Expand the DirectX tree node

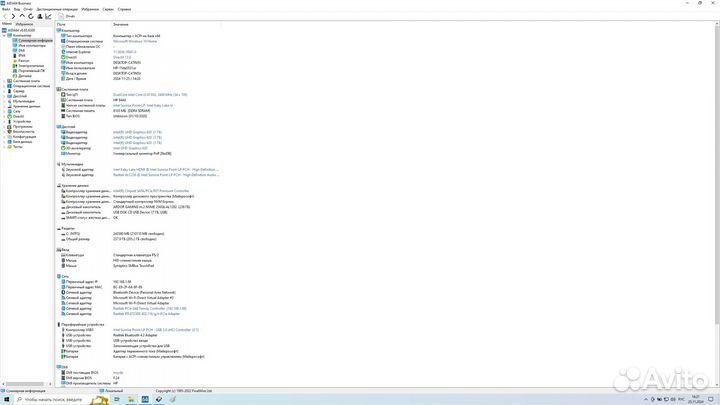pyautogui.click(x=4, y=116)
